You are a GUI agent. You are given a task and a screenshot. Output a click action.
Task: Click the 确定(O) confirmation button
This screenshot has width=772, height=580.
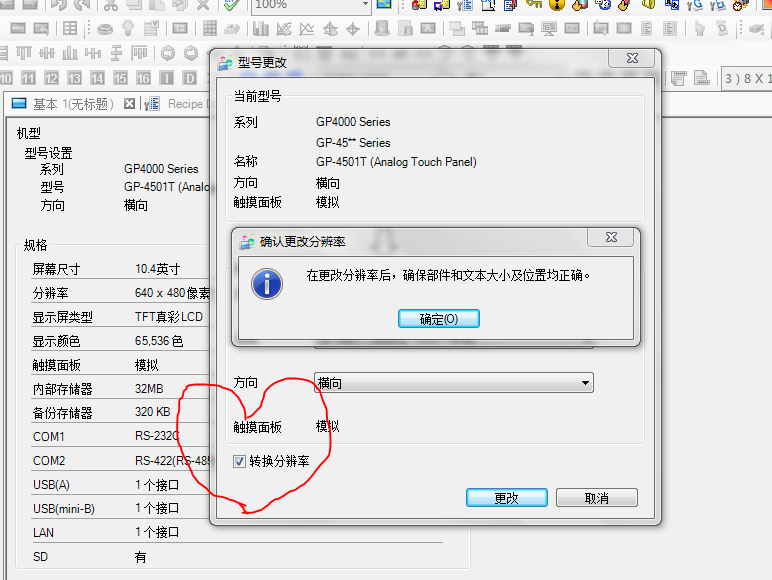click(x=438, y=319)
